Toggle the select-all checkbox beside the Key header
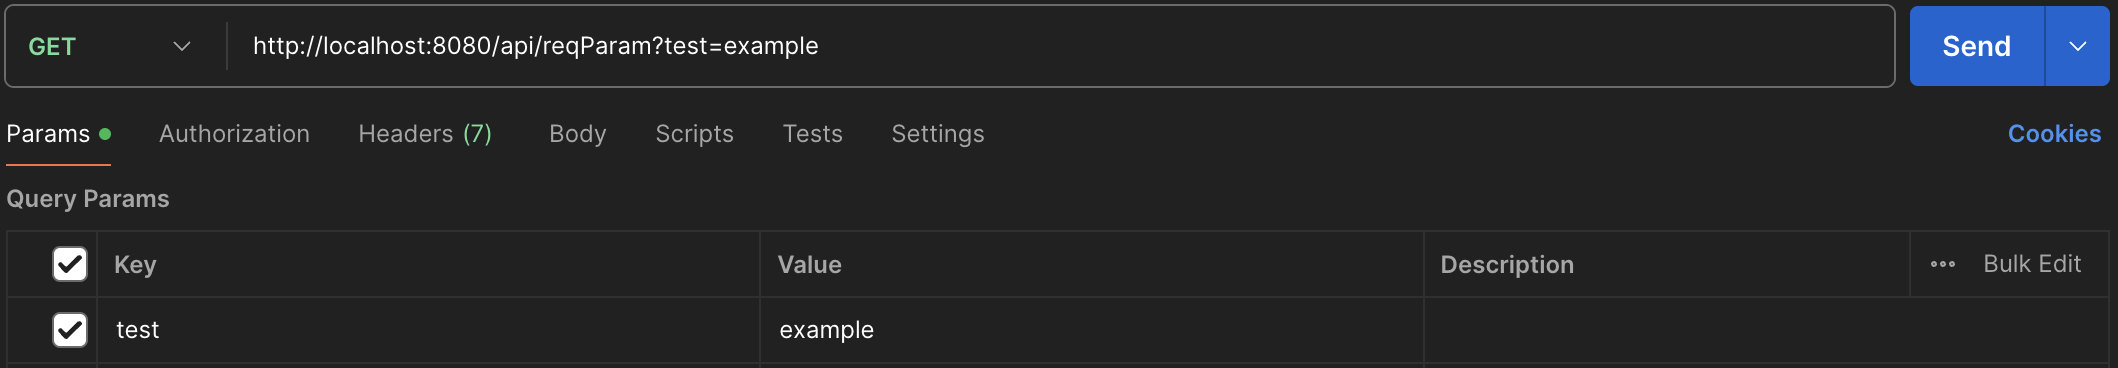This screenshot has width=2118, height=368. pyautogui.click(x=70, y=264)
